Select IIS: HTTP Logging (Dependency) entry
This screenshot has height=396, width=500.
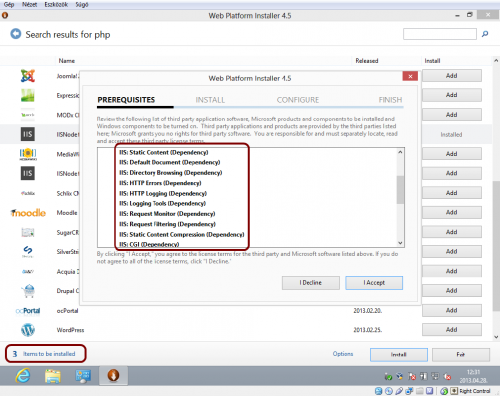(x=163, y=193)
